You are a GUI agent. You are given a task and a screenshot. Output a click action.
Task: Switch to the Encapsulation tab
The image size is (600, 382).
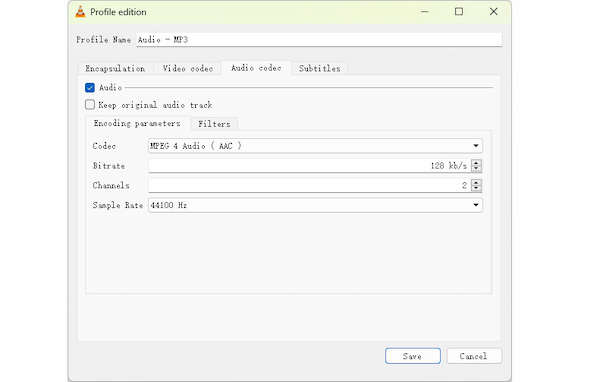[x=115, y=69]
